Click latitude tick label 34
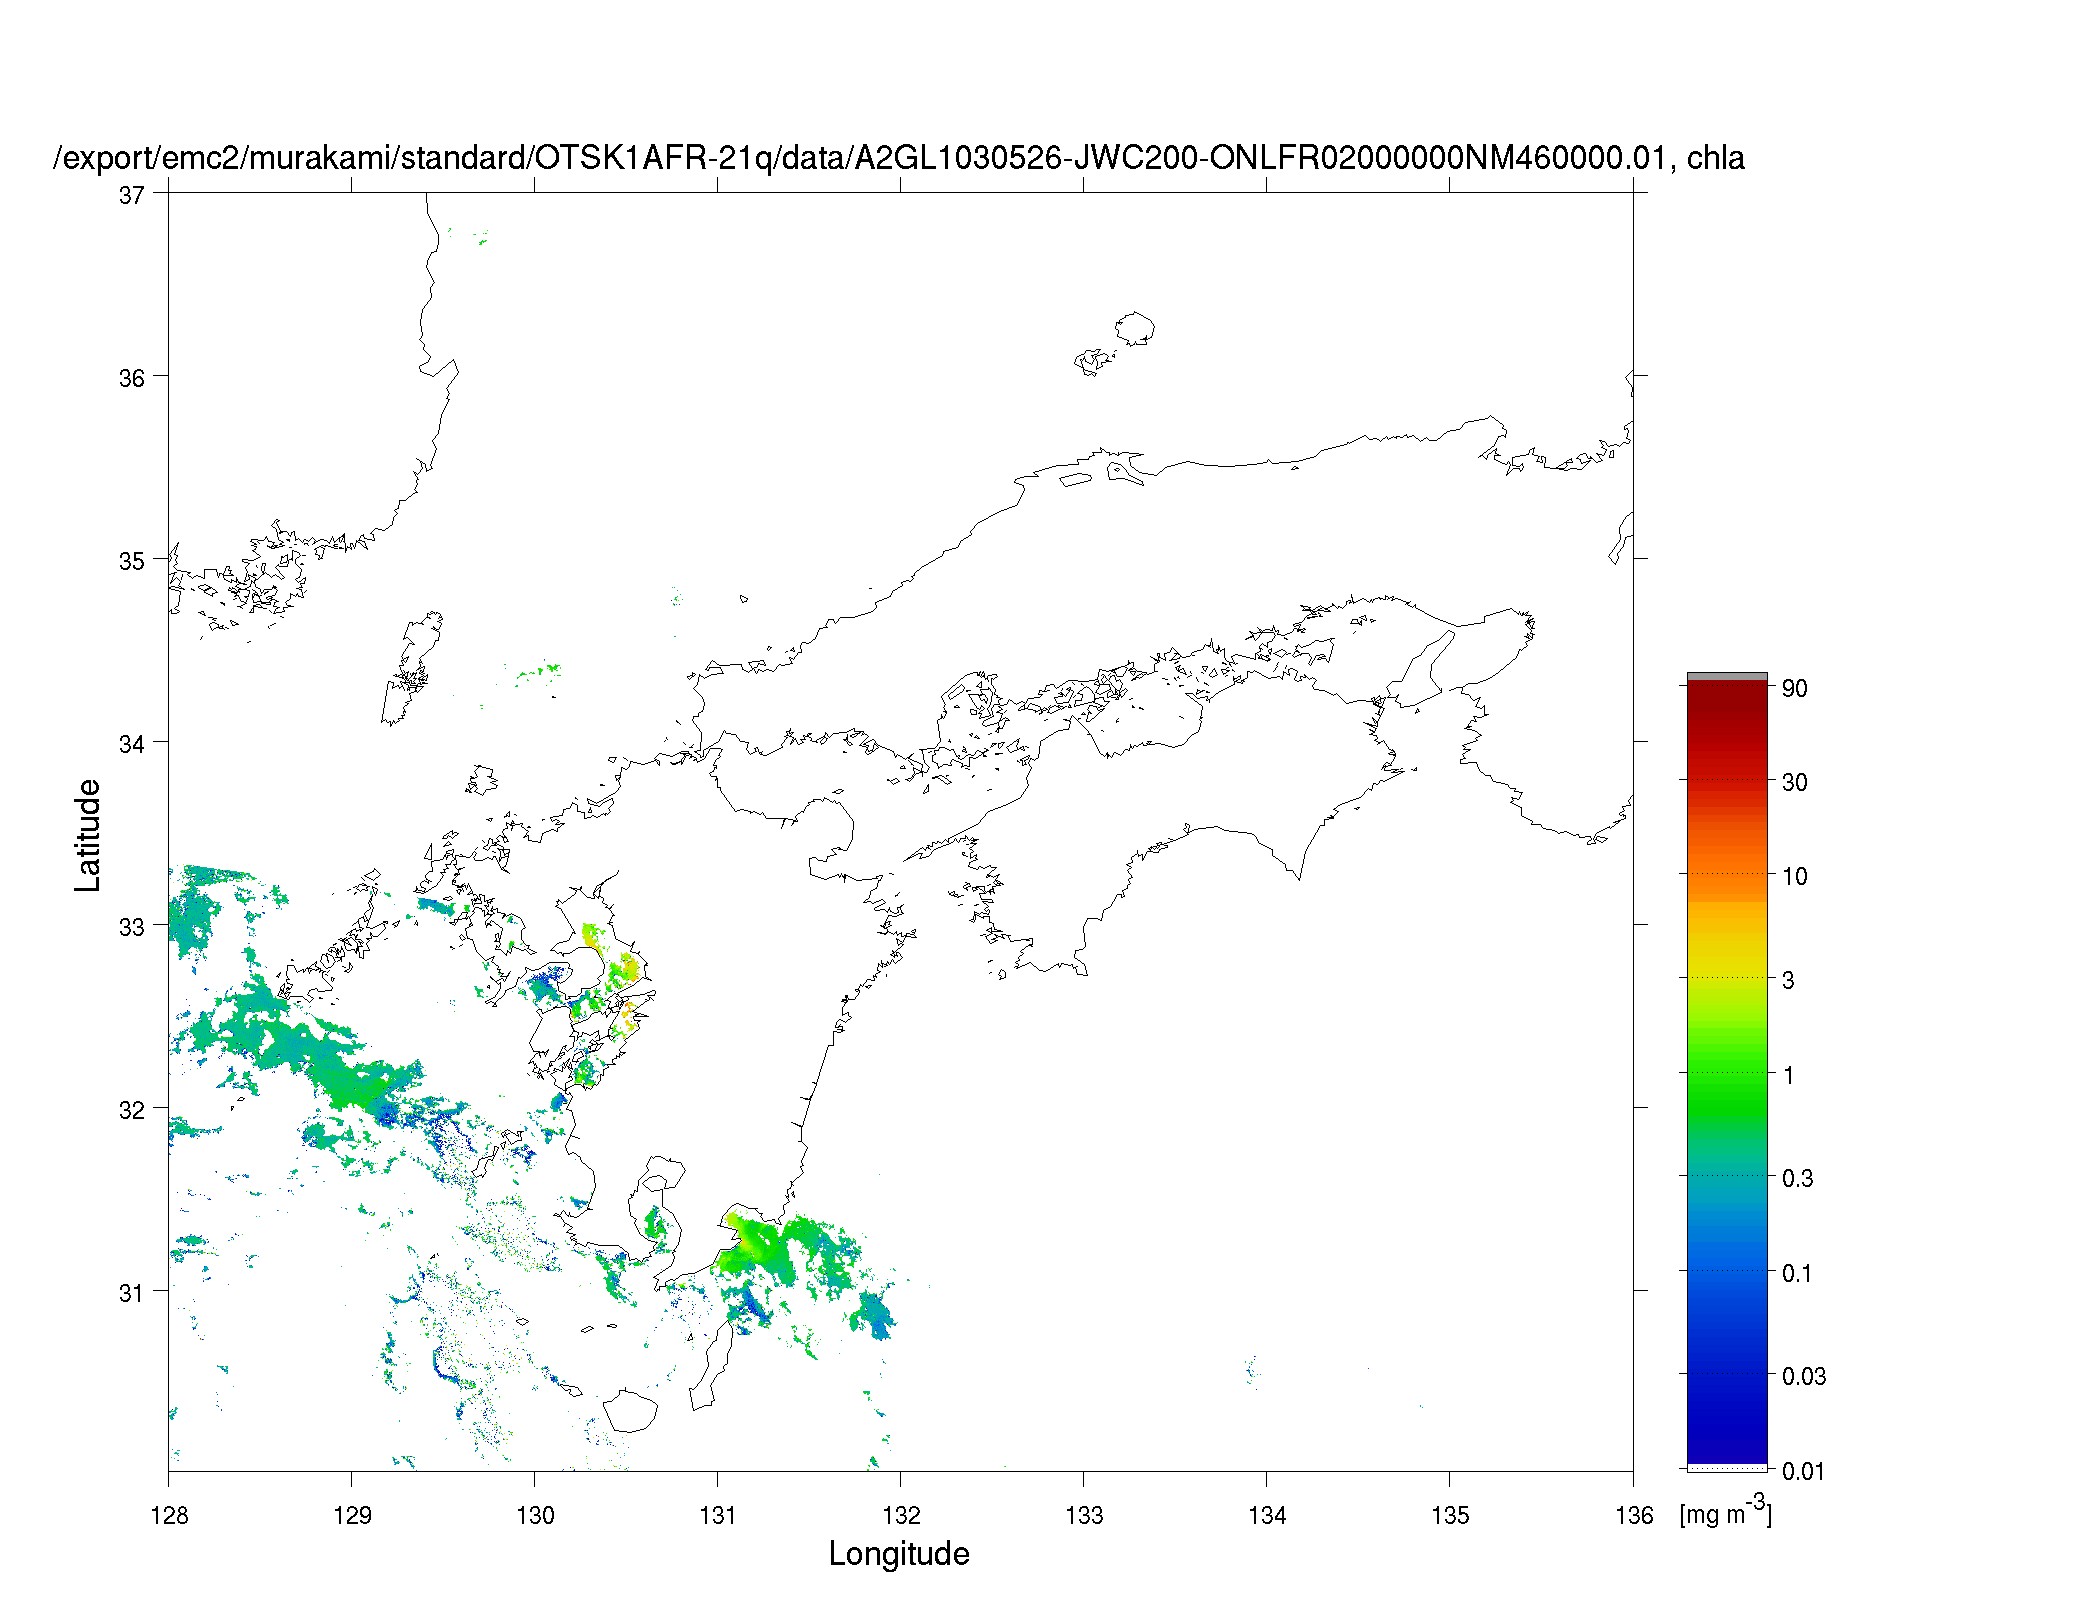 point(131,744)
